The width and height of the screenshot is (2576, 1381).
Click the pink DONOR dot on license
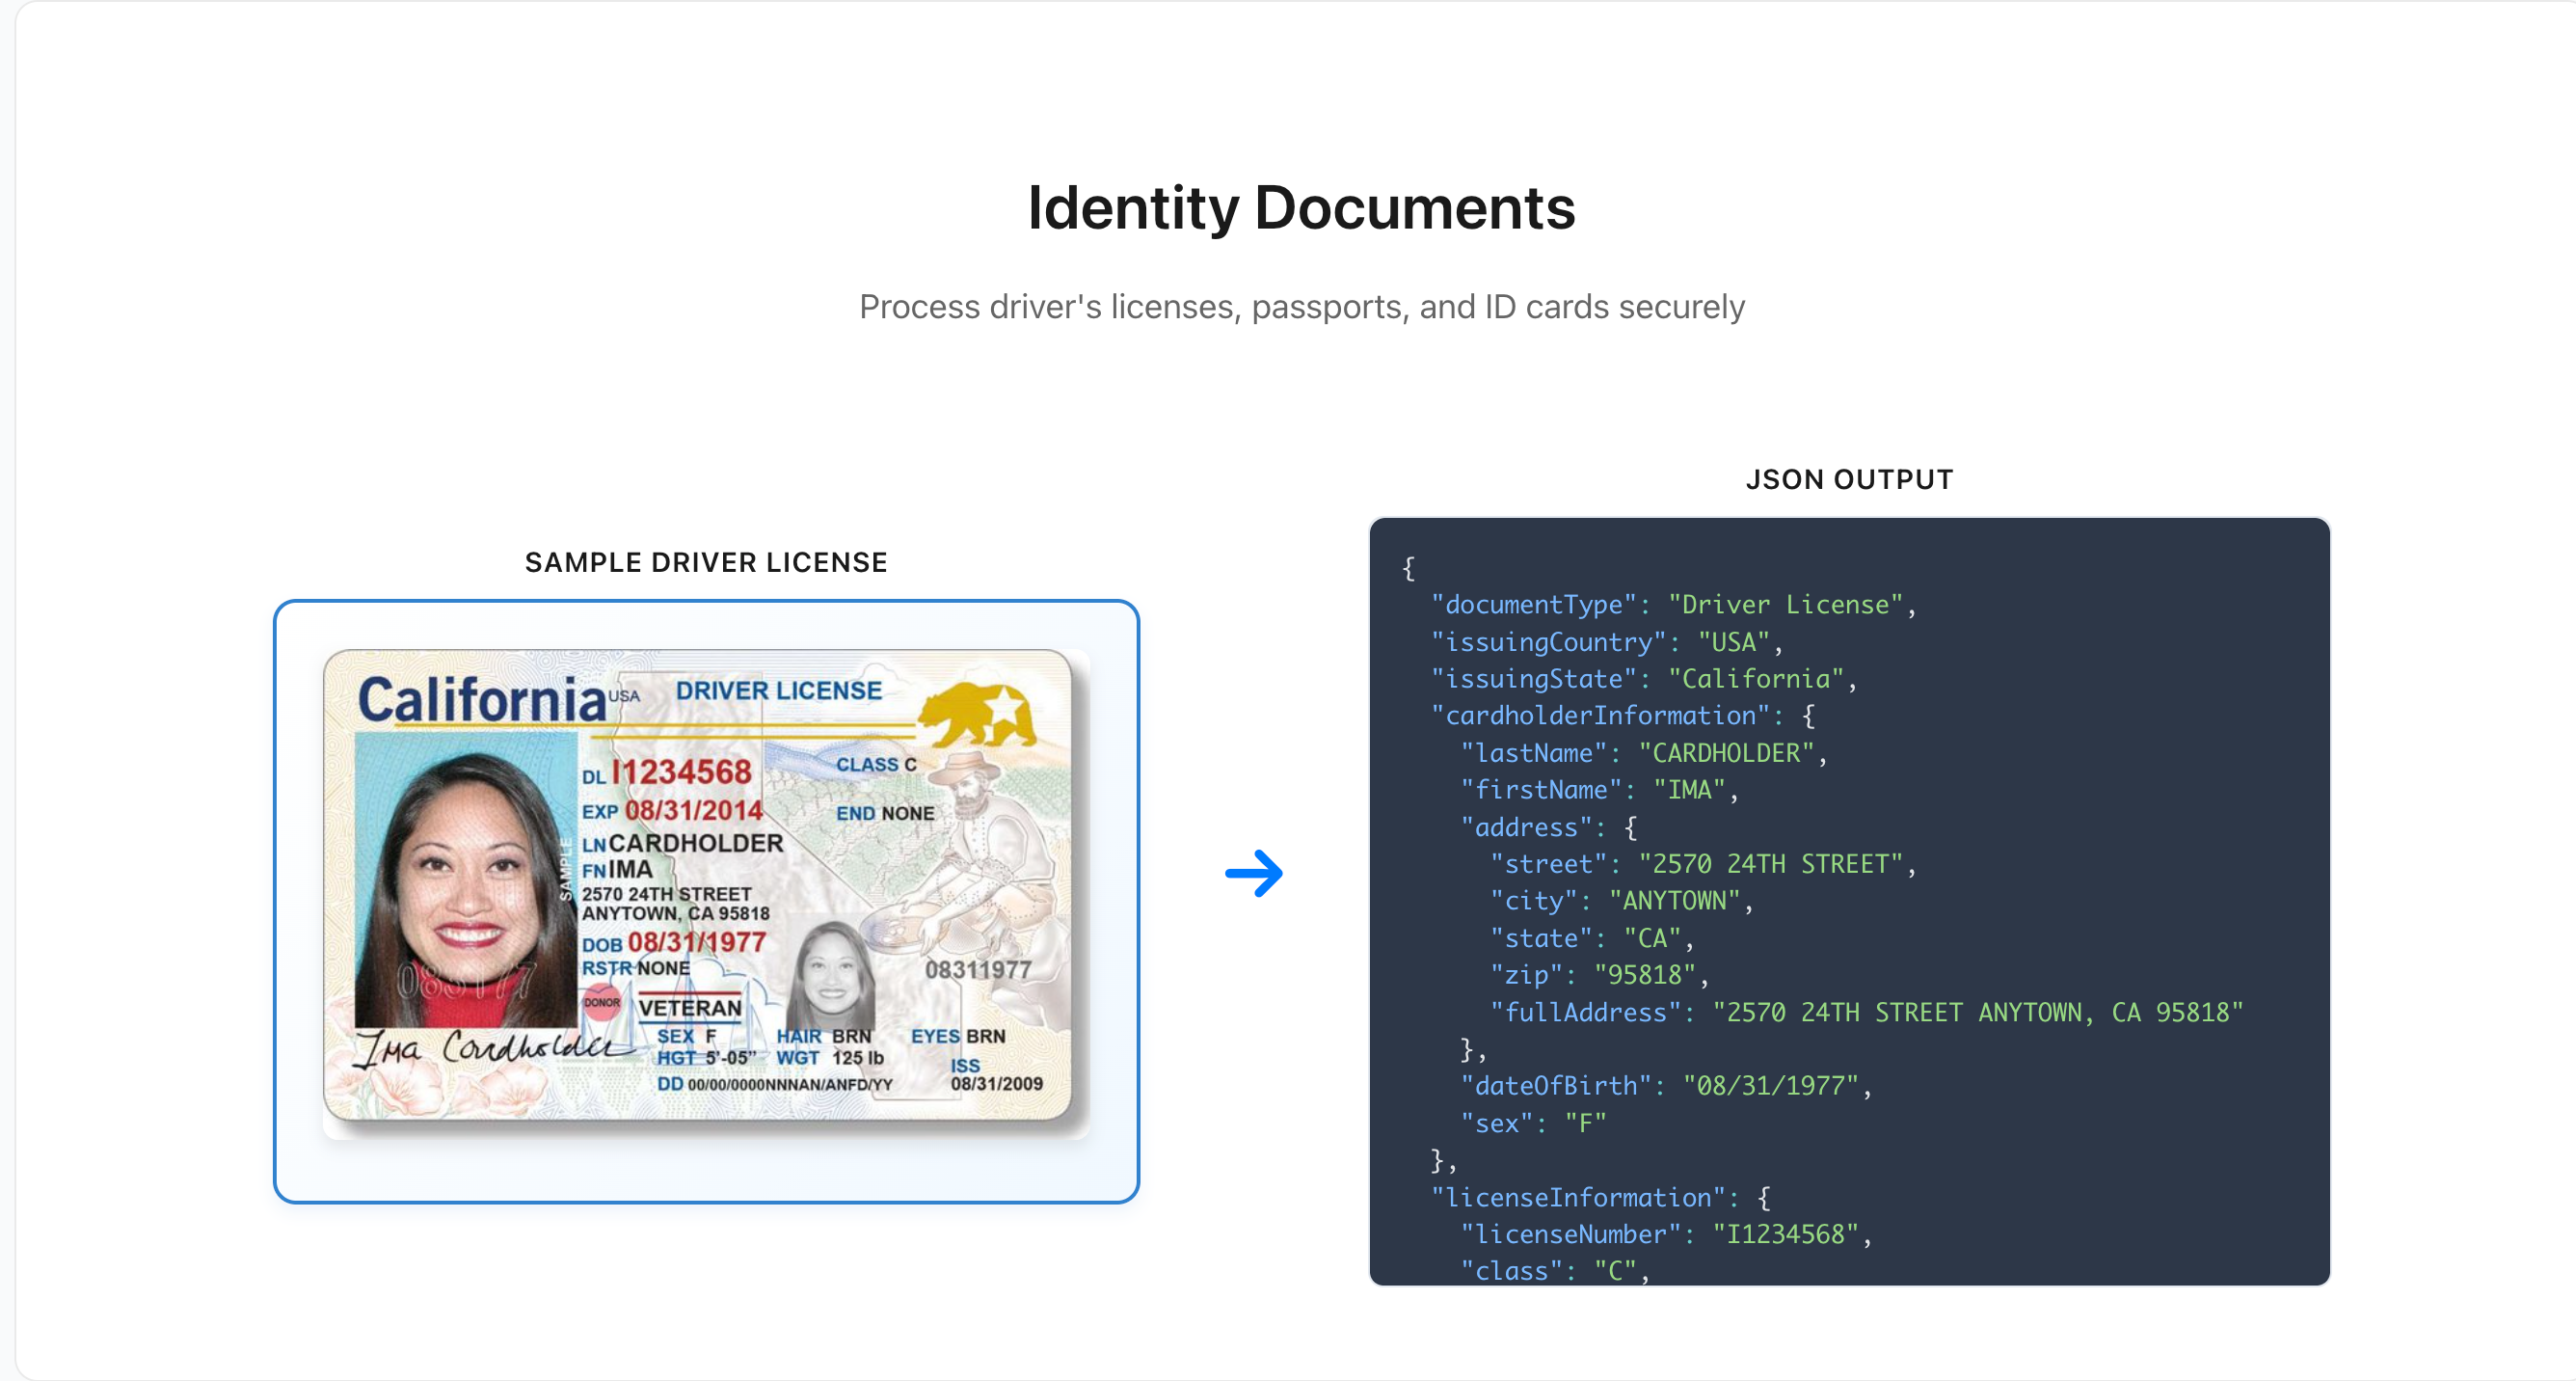pyautogui.click(x=602, y=1002)
